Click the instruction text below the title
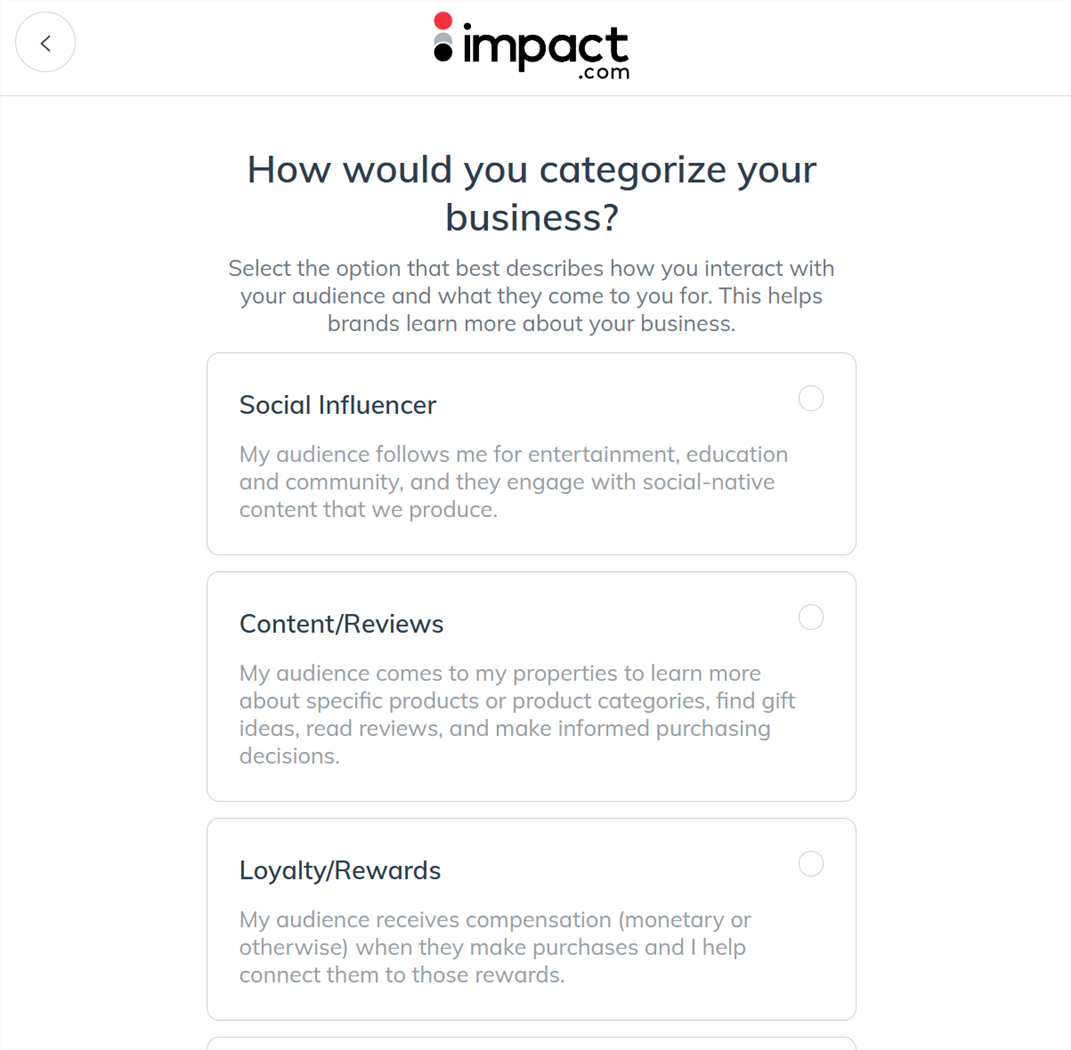The width and height of the screenshot is (1071, 1050). pyautogui.click(x=531, y=296)
